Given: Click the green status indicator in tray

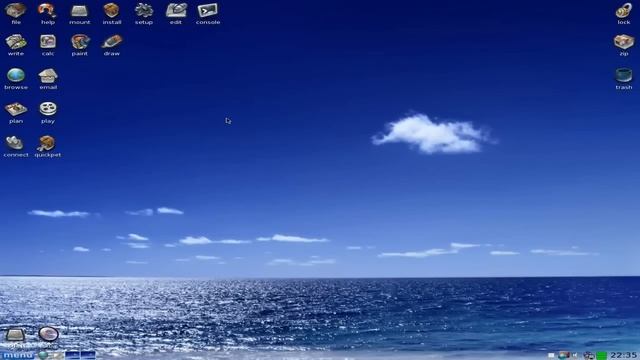Looking at the screenshot, I should point(601,356).
